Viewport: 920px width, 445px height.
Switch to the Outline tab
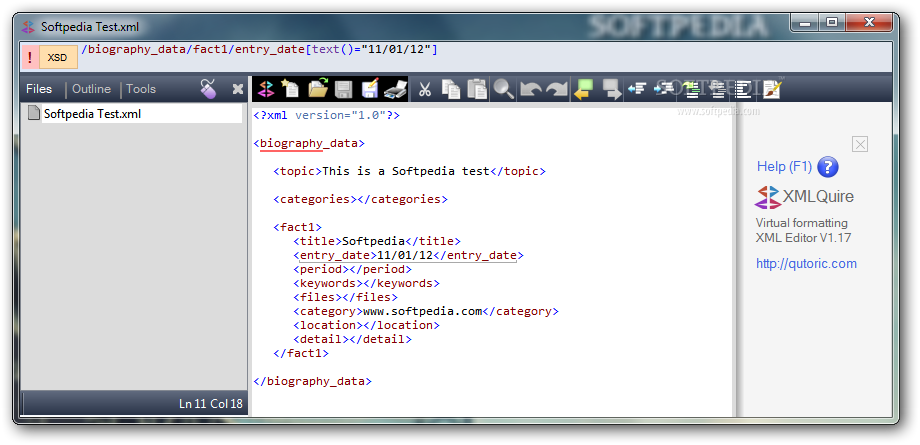click(x=92, y=89)
